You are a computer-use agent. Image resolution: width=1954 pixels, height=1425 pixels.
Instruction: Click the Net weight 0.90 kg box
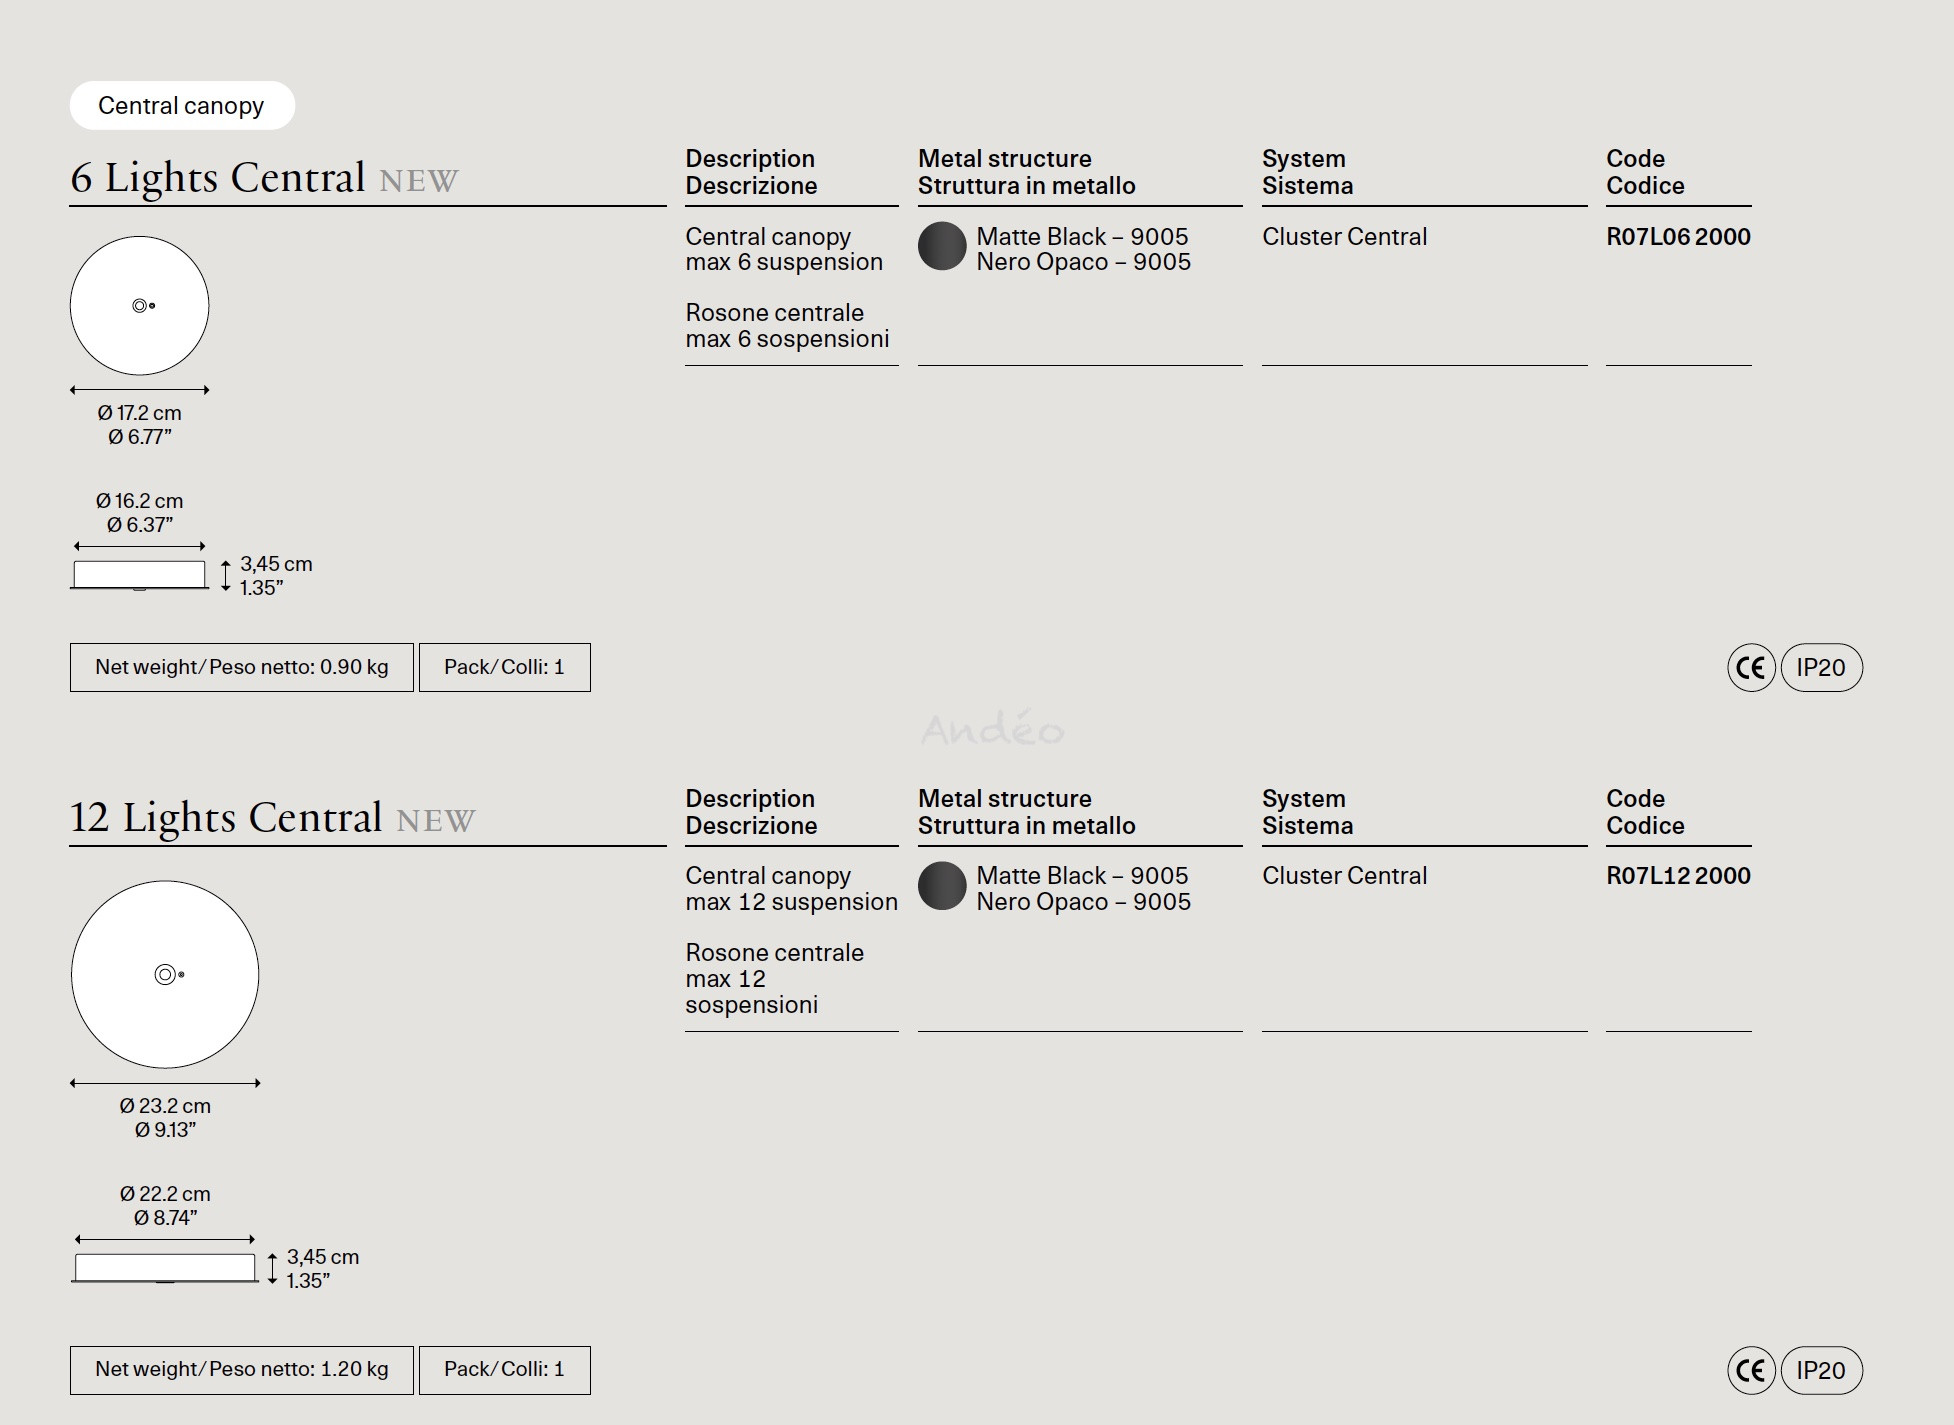pos(242,668)
